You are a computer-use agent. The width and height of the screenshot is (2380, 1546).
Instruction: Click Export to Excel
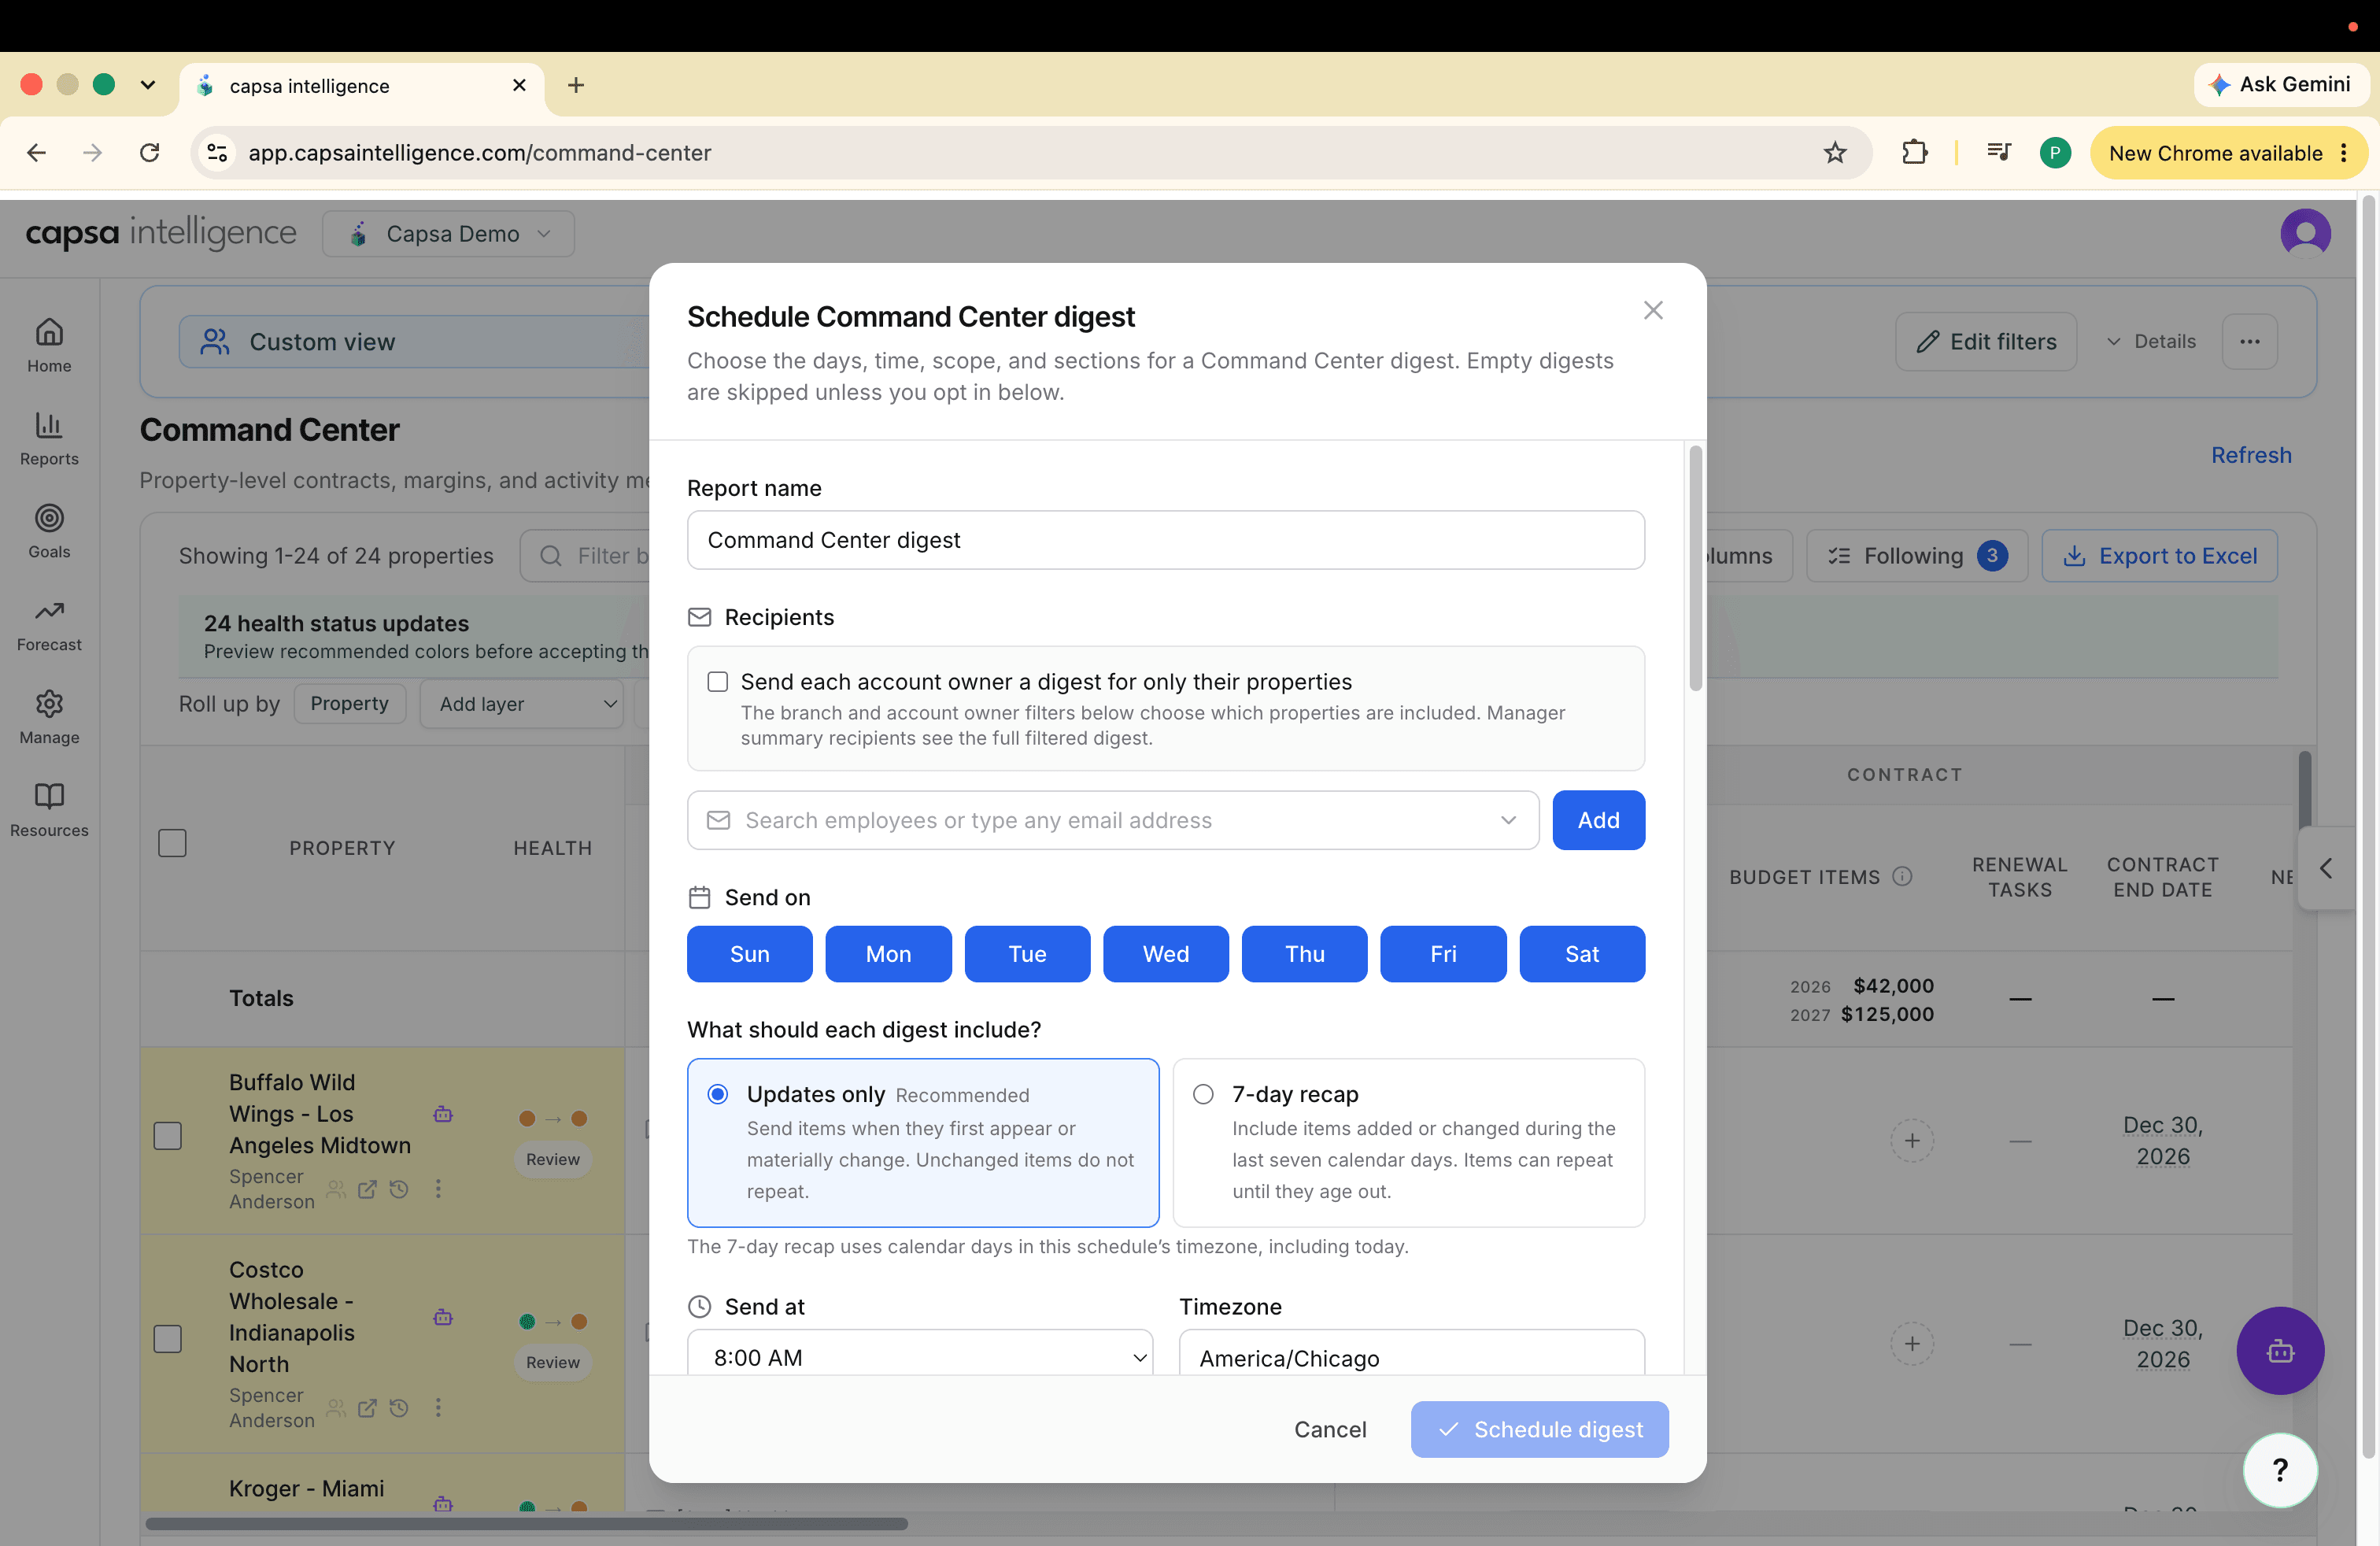coord(2160,556)
